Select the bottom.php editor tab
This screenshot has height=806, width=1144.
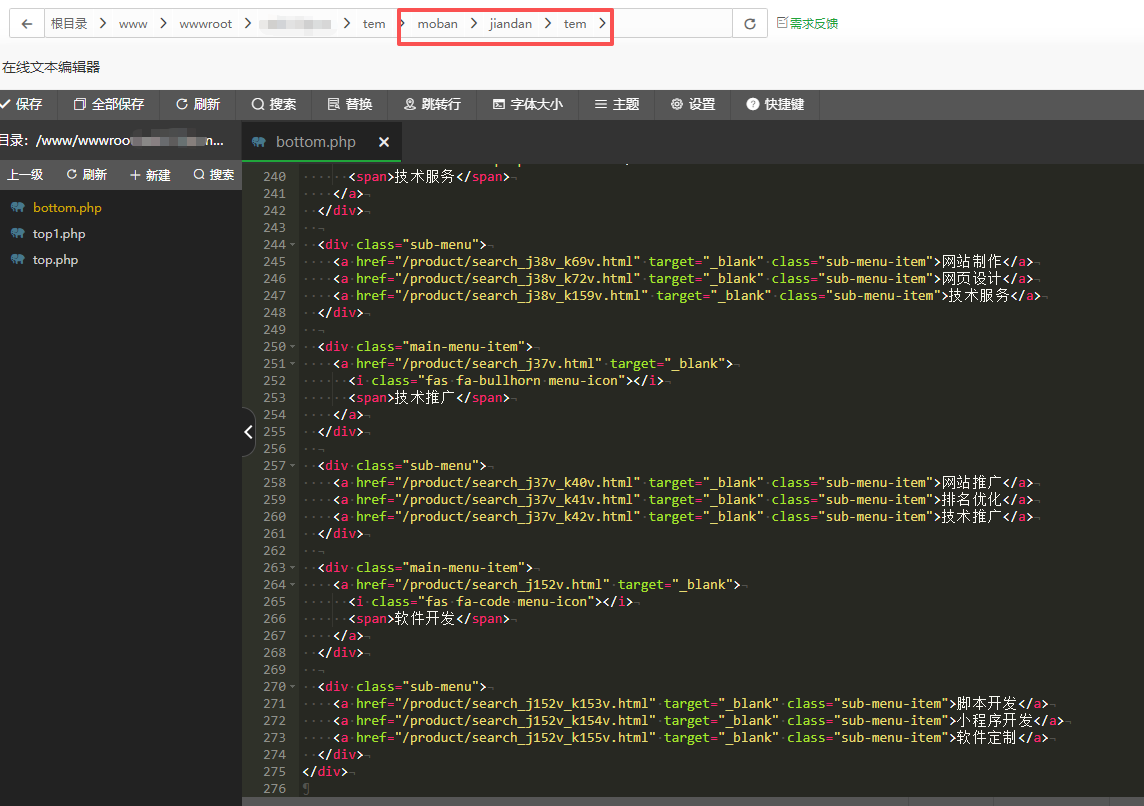pyautogui.click(x=315, y=142)
